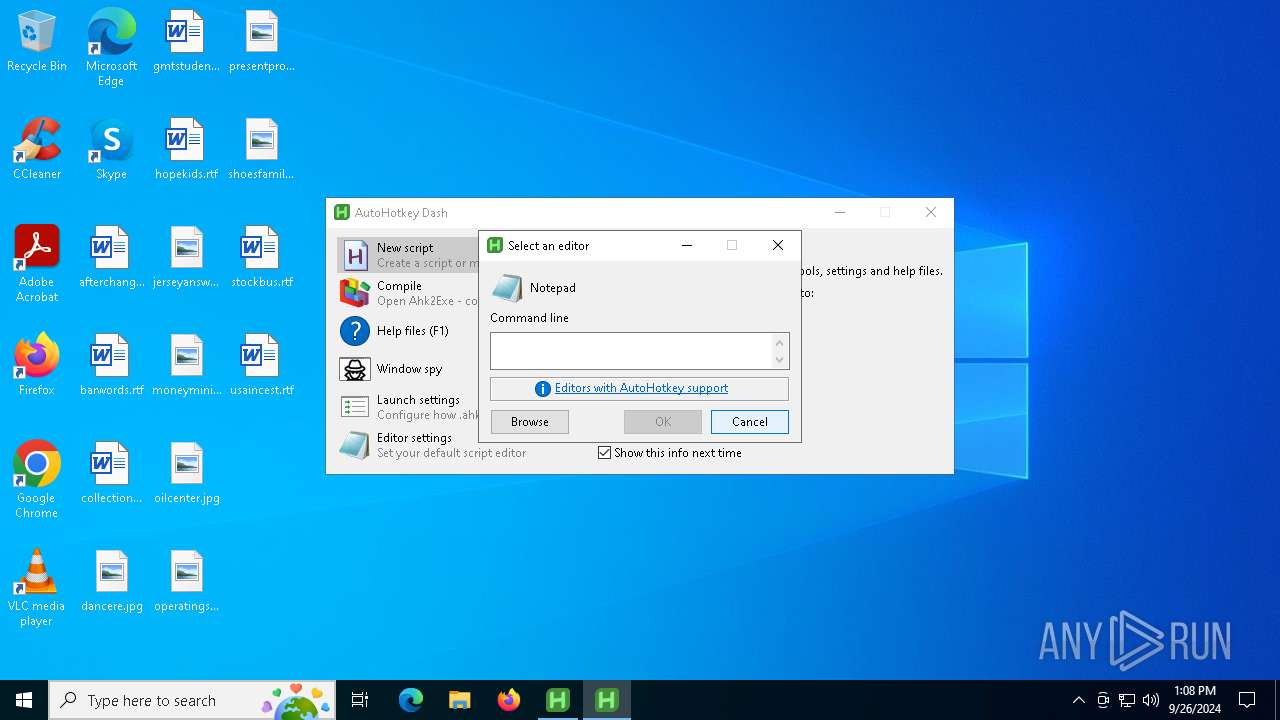Select Google Chrome desktop shortcut
The width and height of the screenshot is (1280, 720).
37,480
